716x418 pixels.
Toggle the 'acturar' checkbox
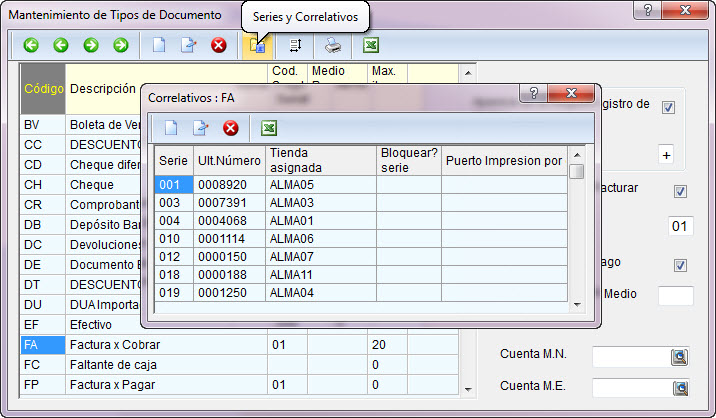point(681,191)
